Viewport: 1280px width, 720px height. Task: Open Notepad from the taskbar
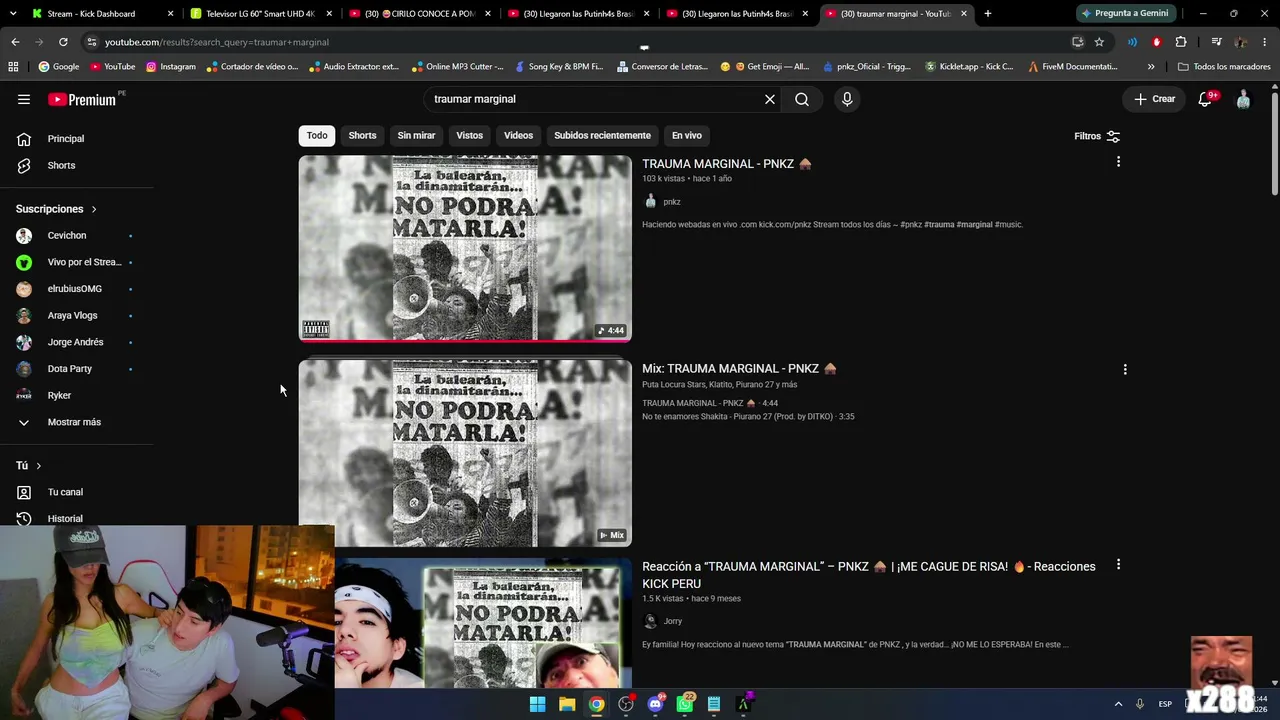pyautogui.click(x=714, y=704)
